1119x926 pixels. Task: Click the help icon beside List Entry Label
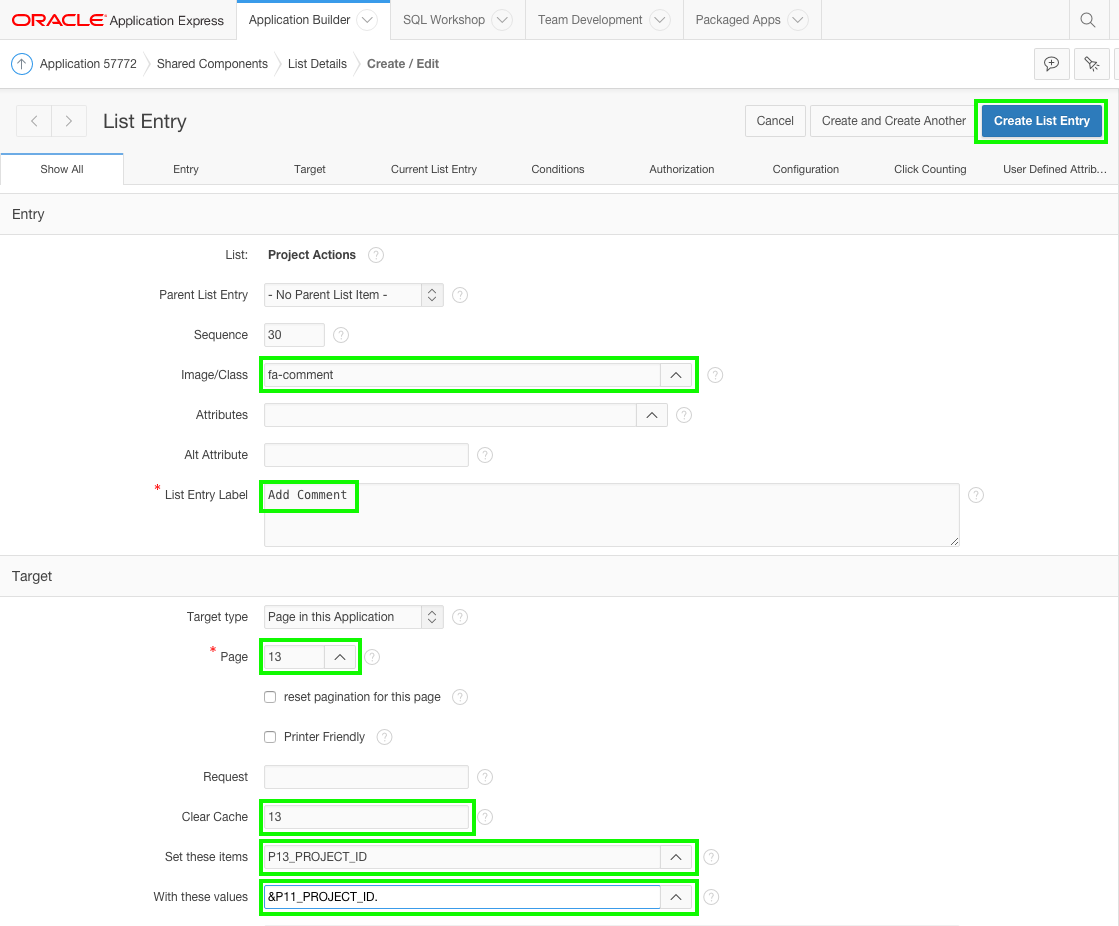[x=975, y=494]
